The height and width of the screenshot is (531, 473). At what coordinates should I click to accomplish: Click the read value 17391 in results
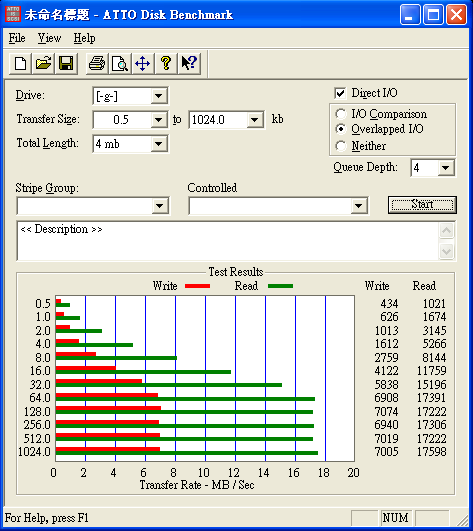point(432,398)
